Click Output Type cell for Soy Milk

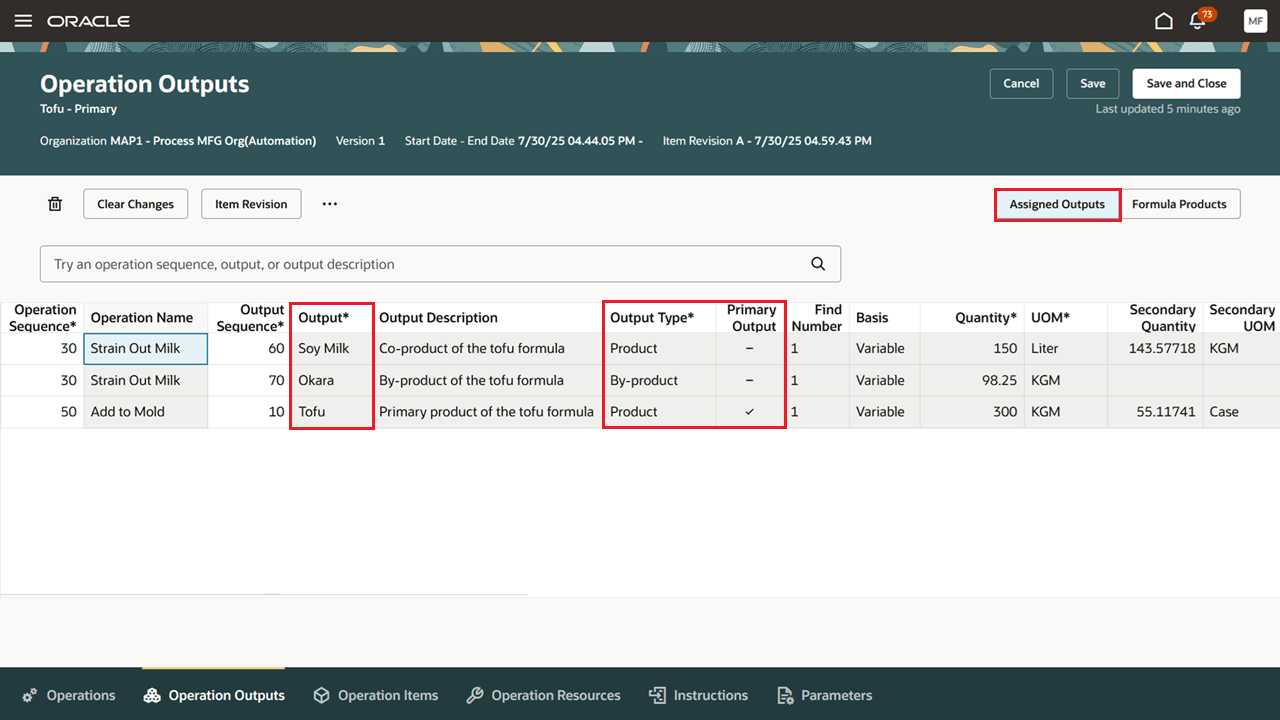660,349
